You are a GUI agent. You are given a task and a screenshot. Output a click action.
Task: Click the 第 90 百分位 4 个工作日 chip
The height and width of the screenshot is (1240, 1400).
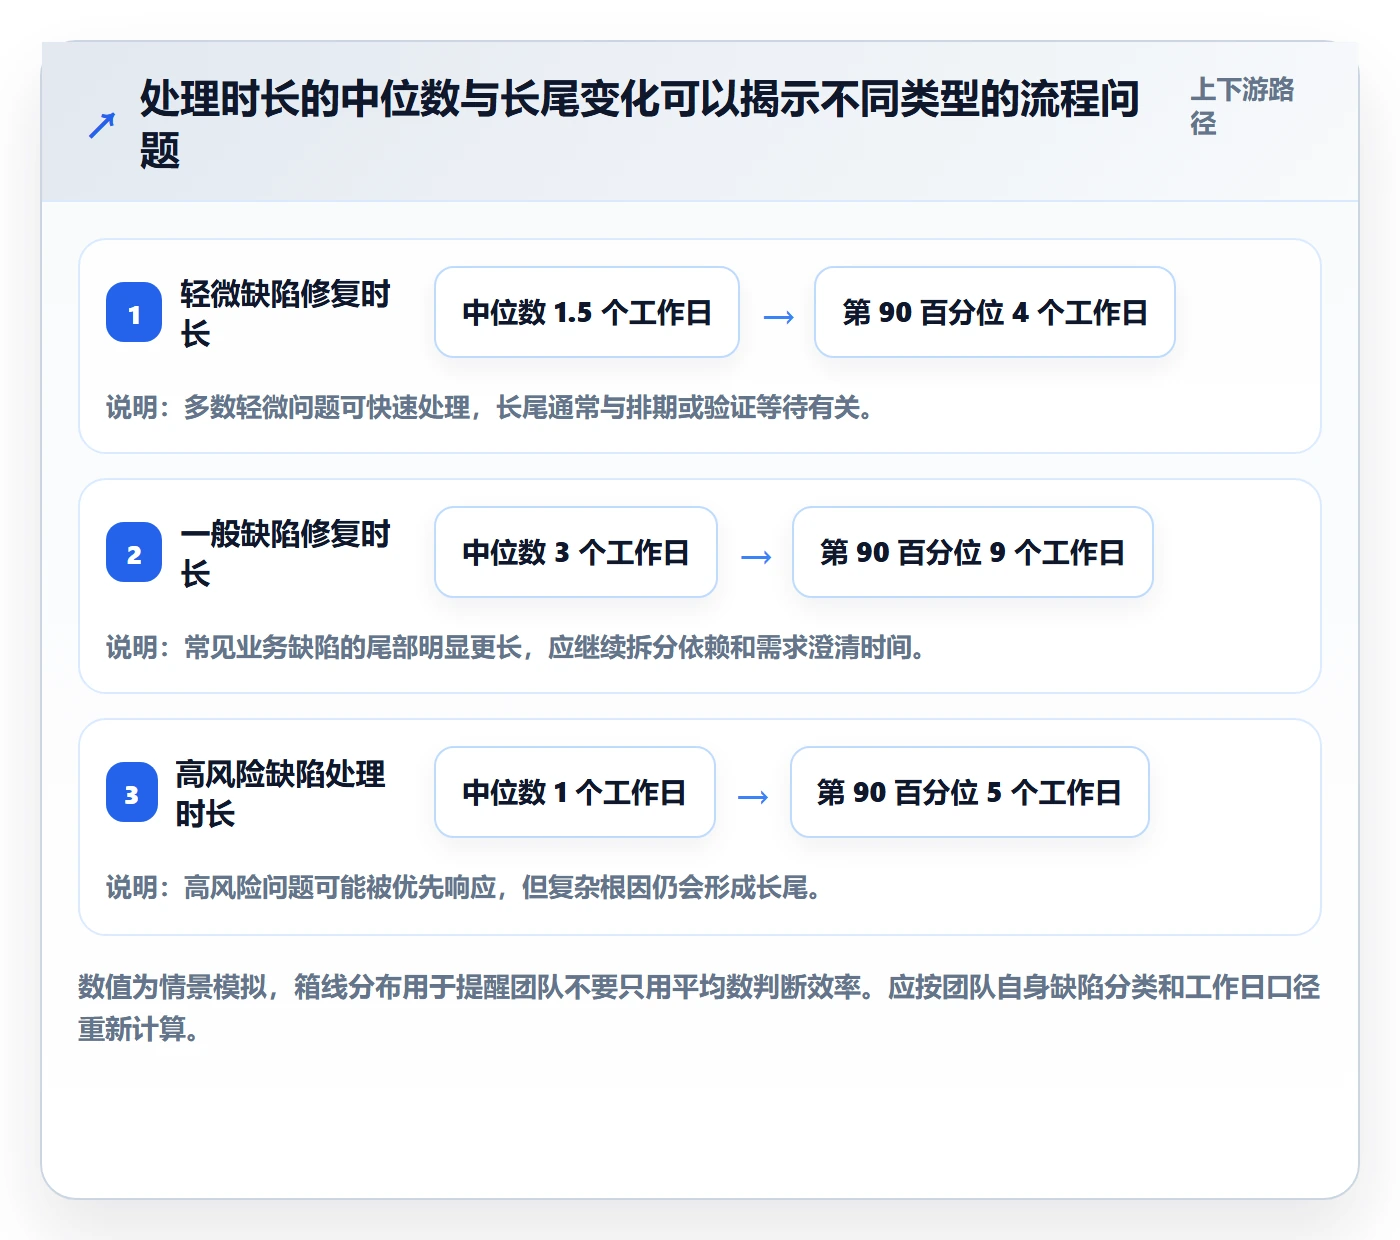[995, 312]
